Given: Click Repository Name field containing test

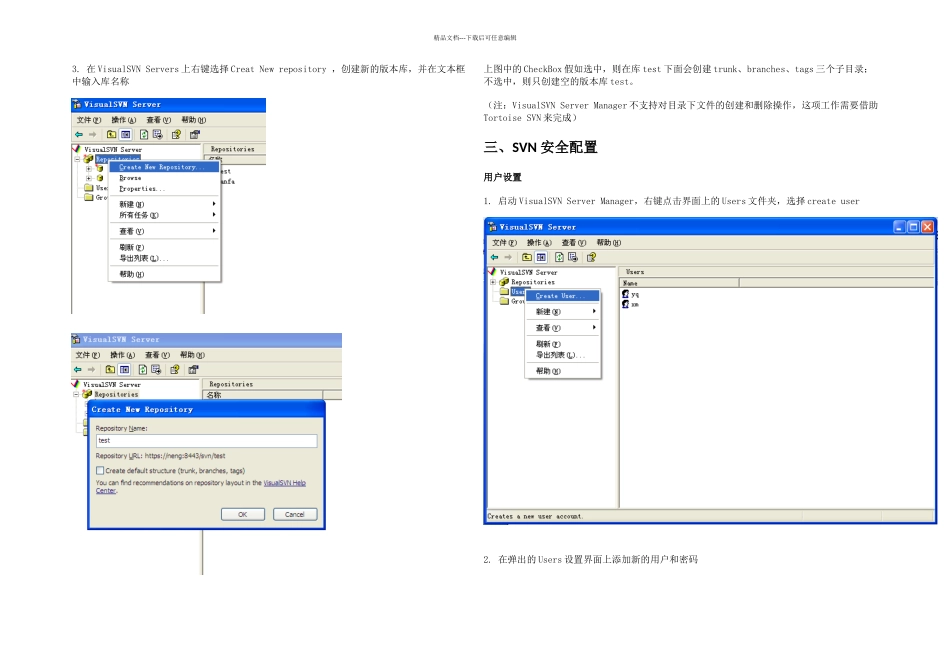Looking at the screenshot, I should pyautogui.click(x=207, y=441).
